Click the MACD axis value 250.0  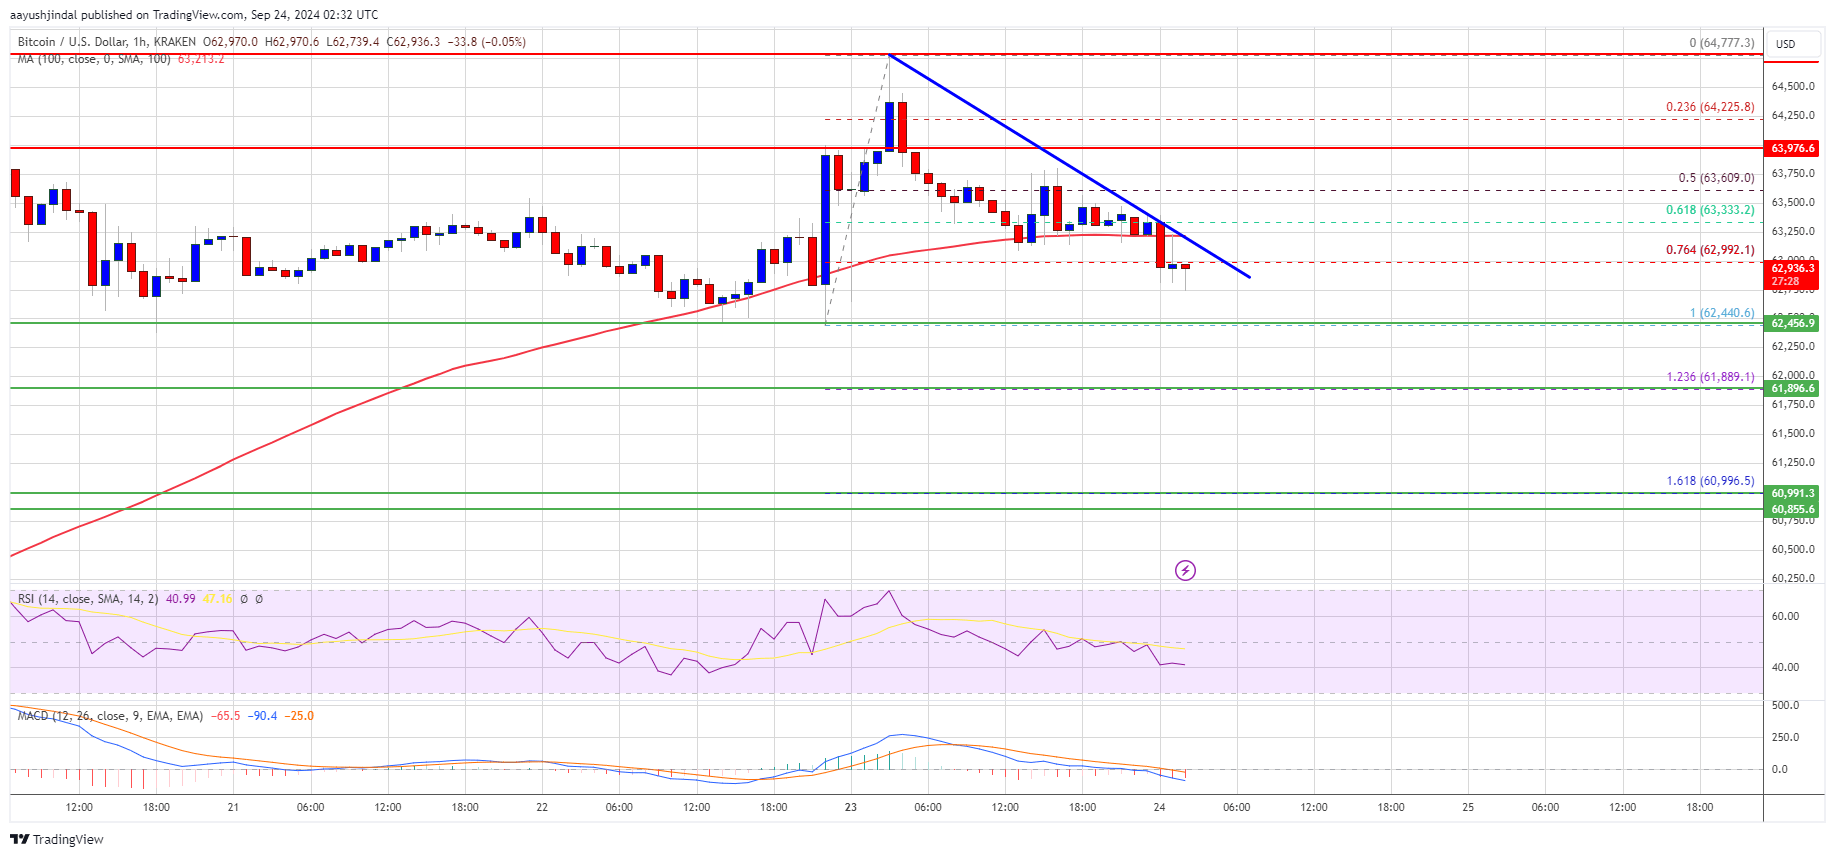click(x=1785, y=738)
